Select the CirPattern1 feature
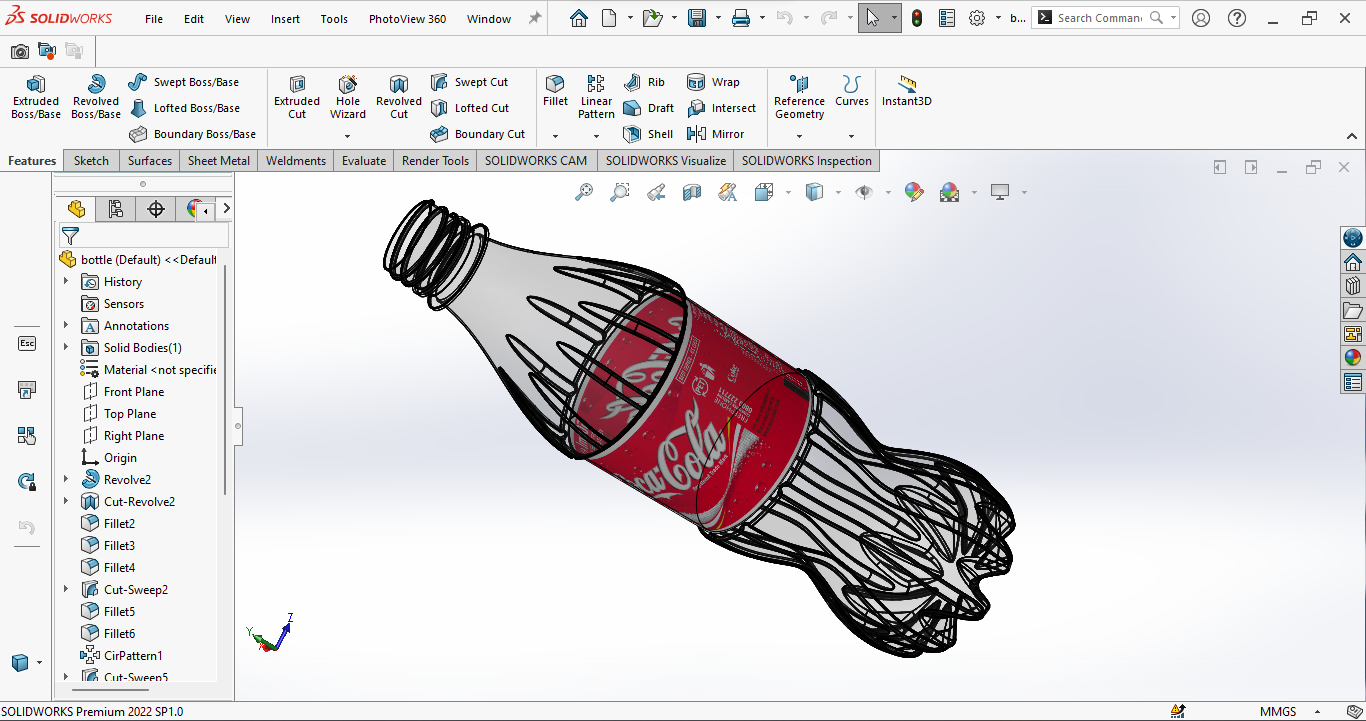1366x721 pixels. [x=133, y=656]
